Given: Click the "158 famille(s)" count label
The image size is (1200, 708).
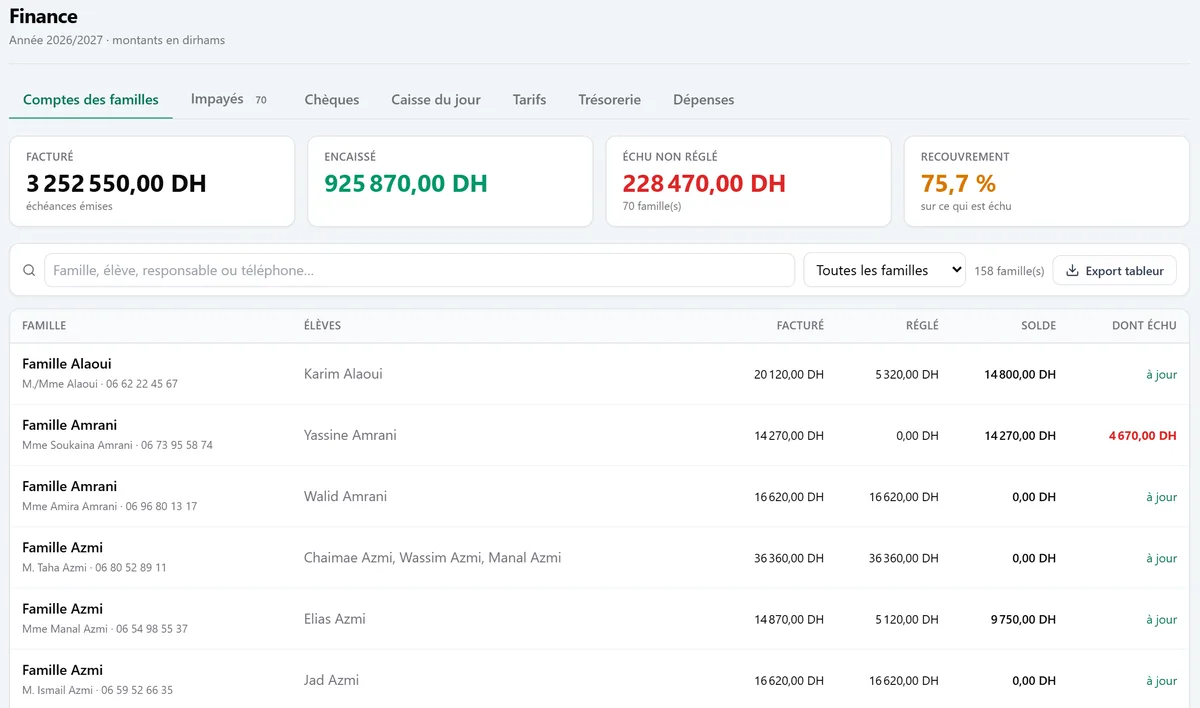Looking at the screenshot, I should coord(1009,271).
